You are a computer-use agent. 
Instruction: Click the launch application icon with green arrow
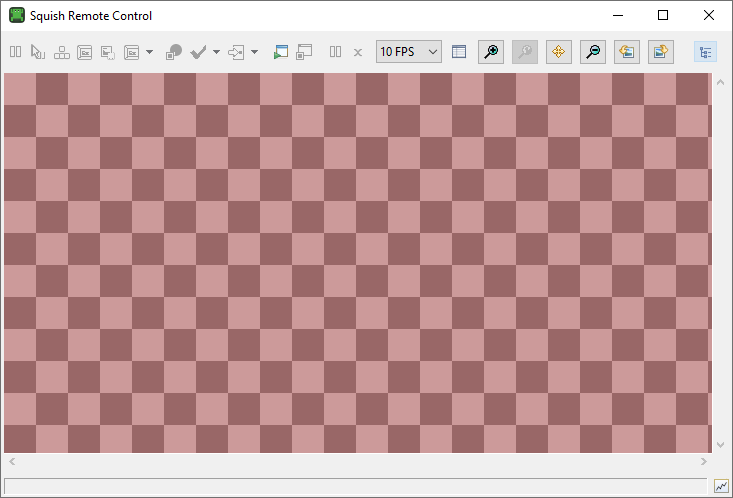(x=280, y=52)
